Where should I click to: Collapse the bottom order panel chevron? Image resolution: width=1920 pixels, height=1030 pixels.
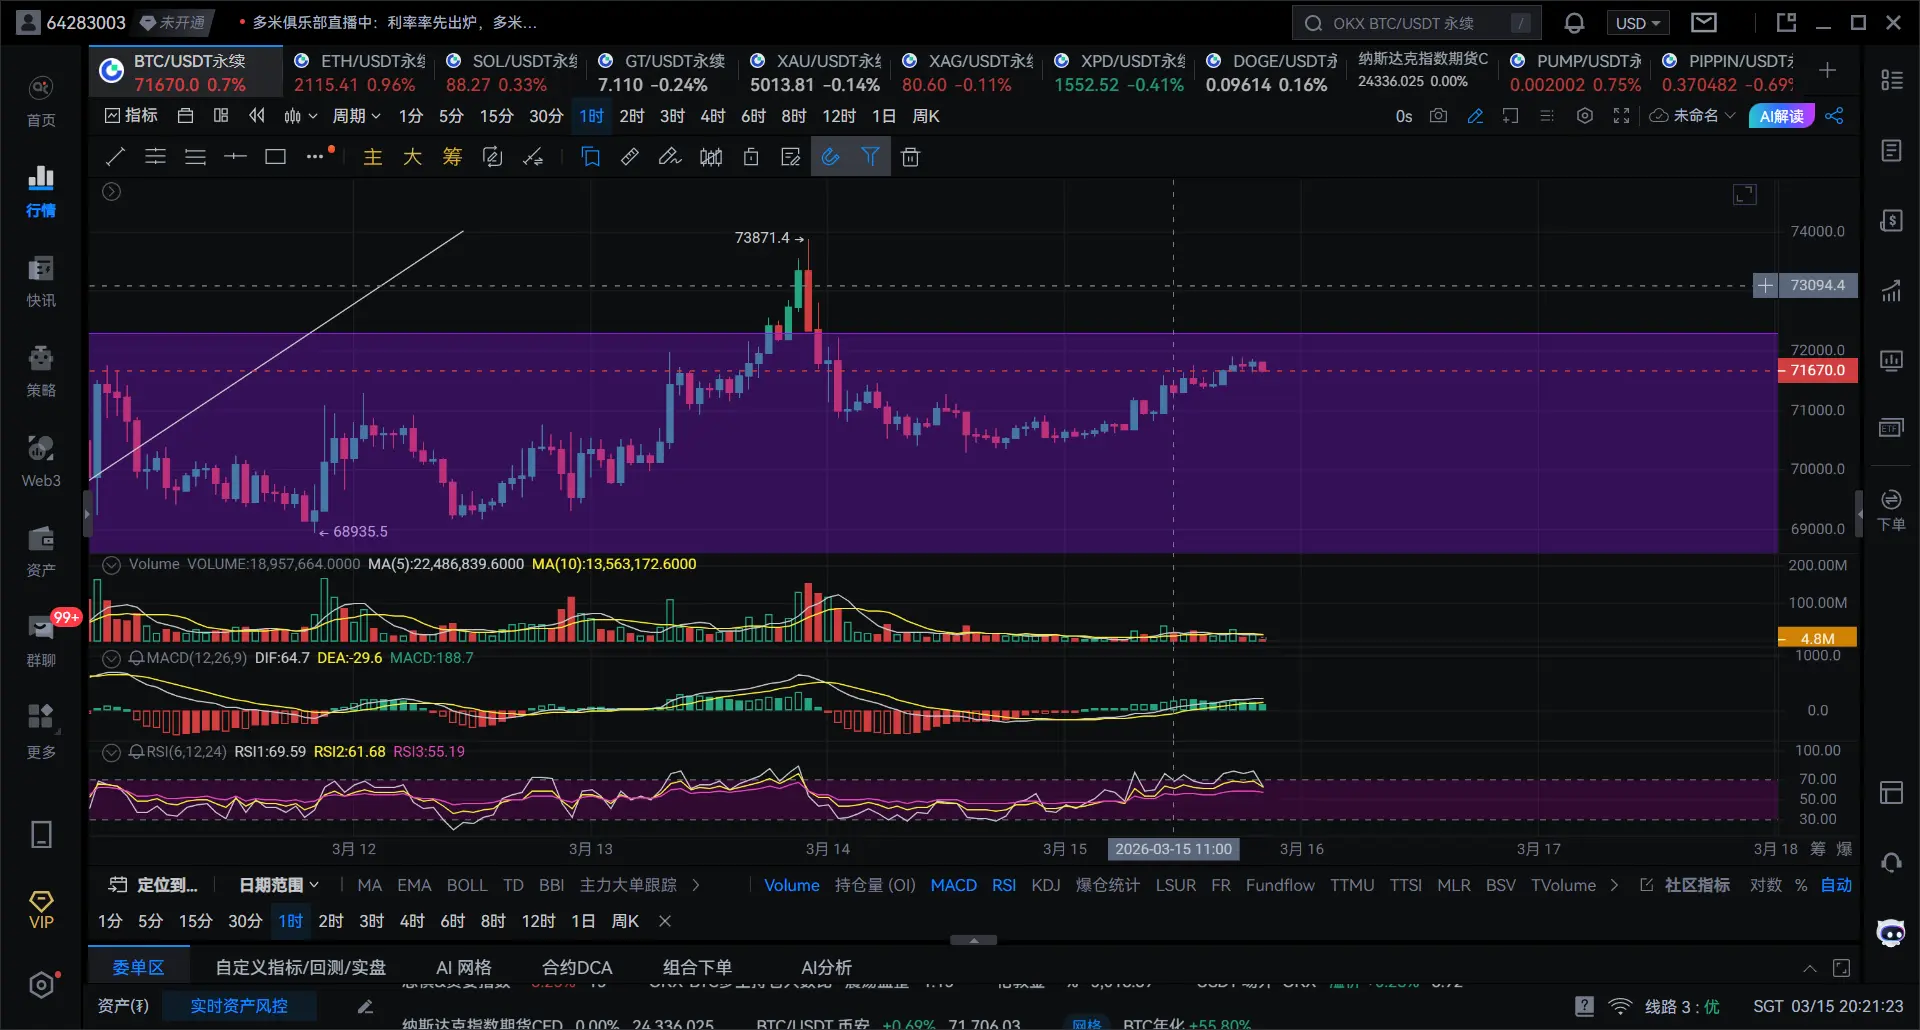coord(1810,968)
